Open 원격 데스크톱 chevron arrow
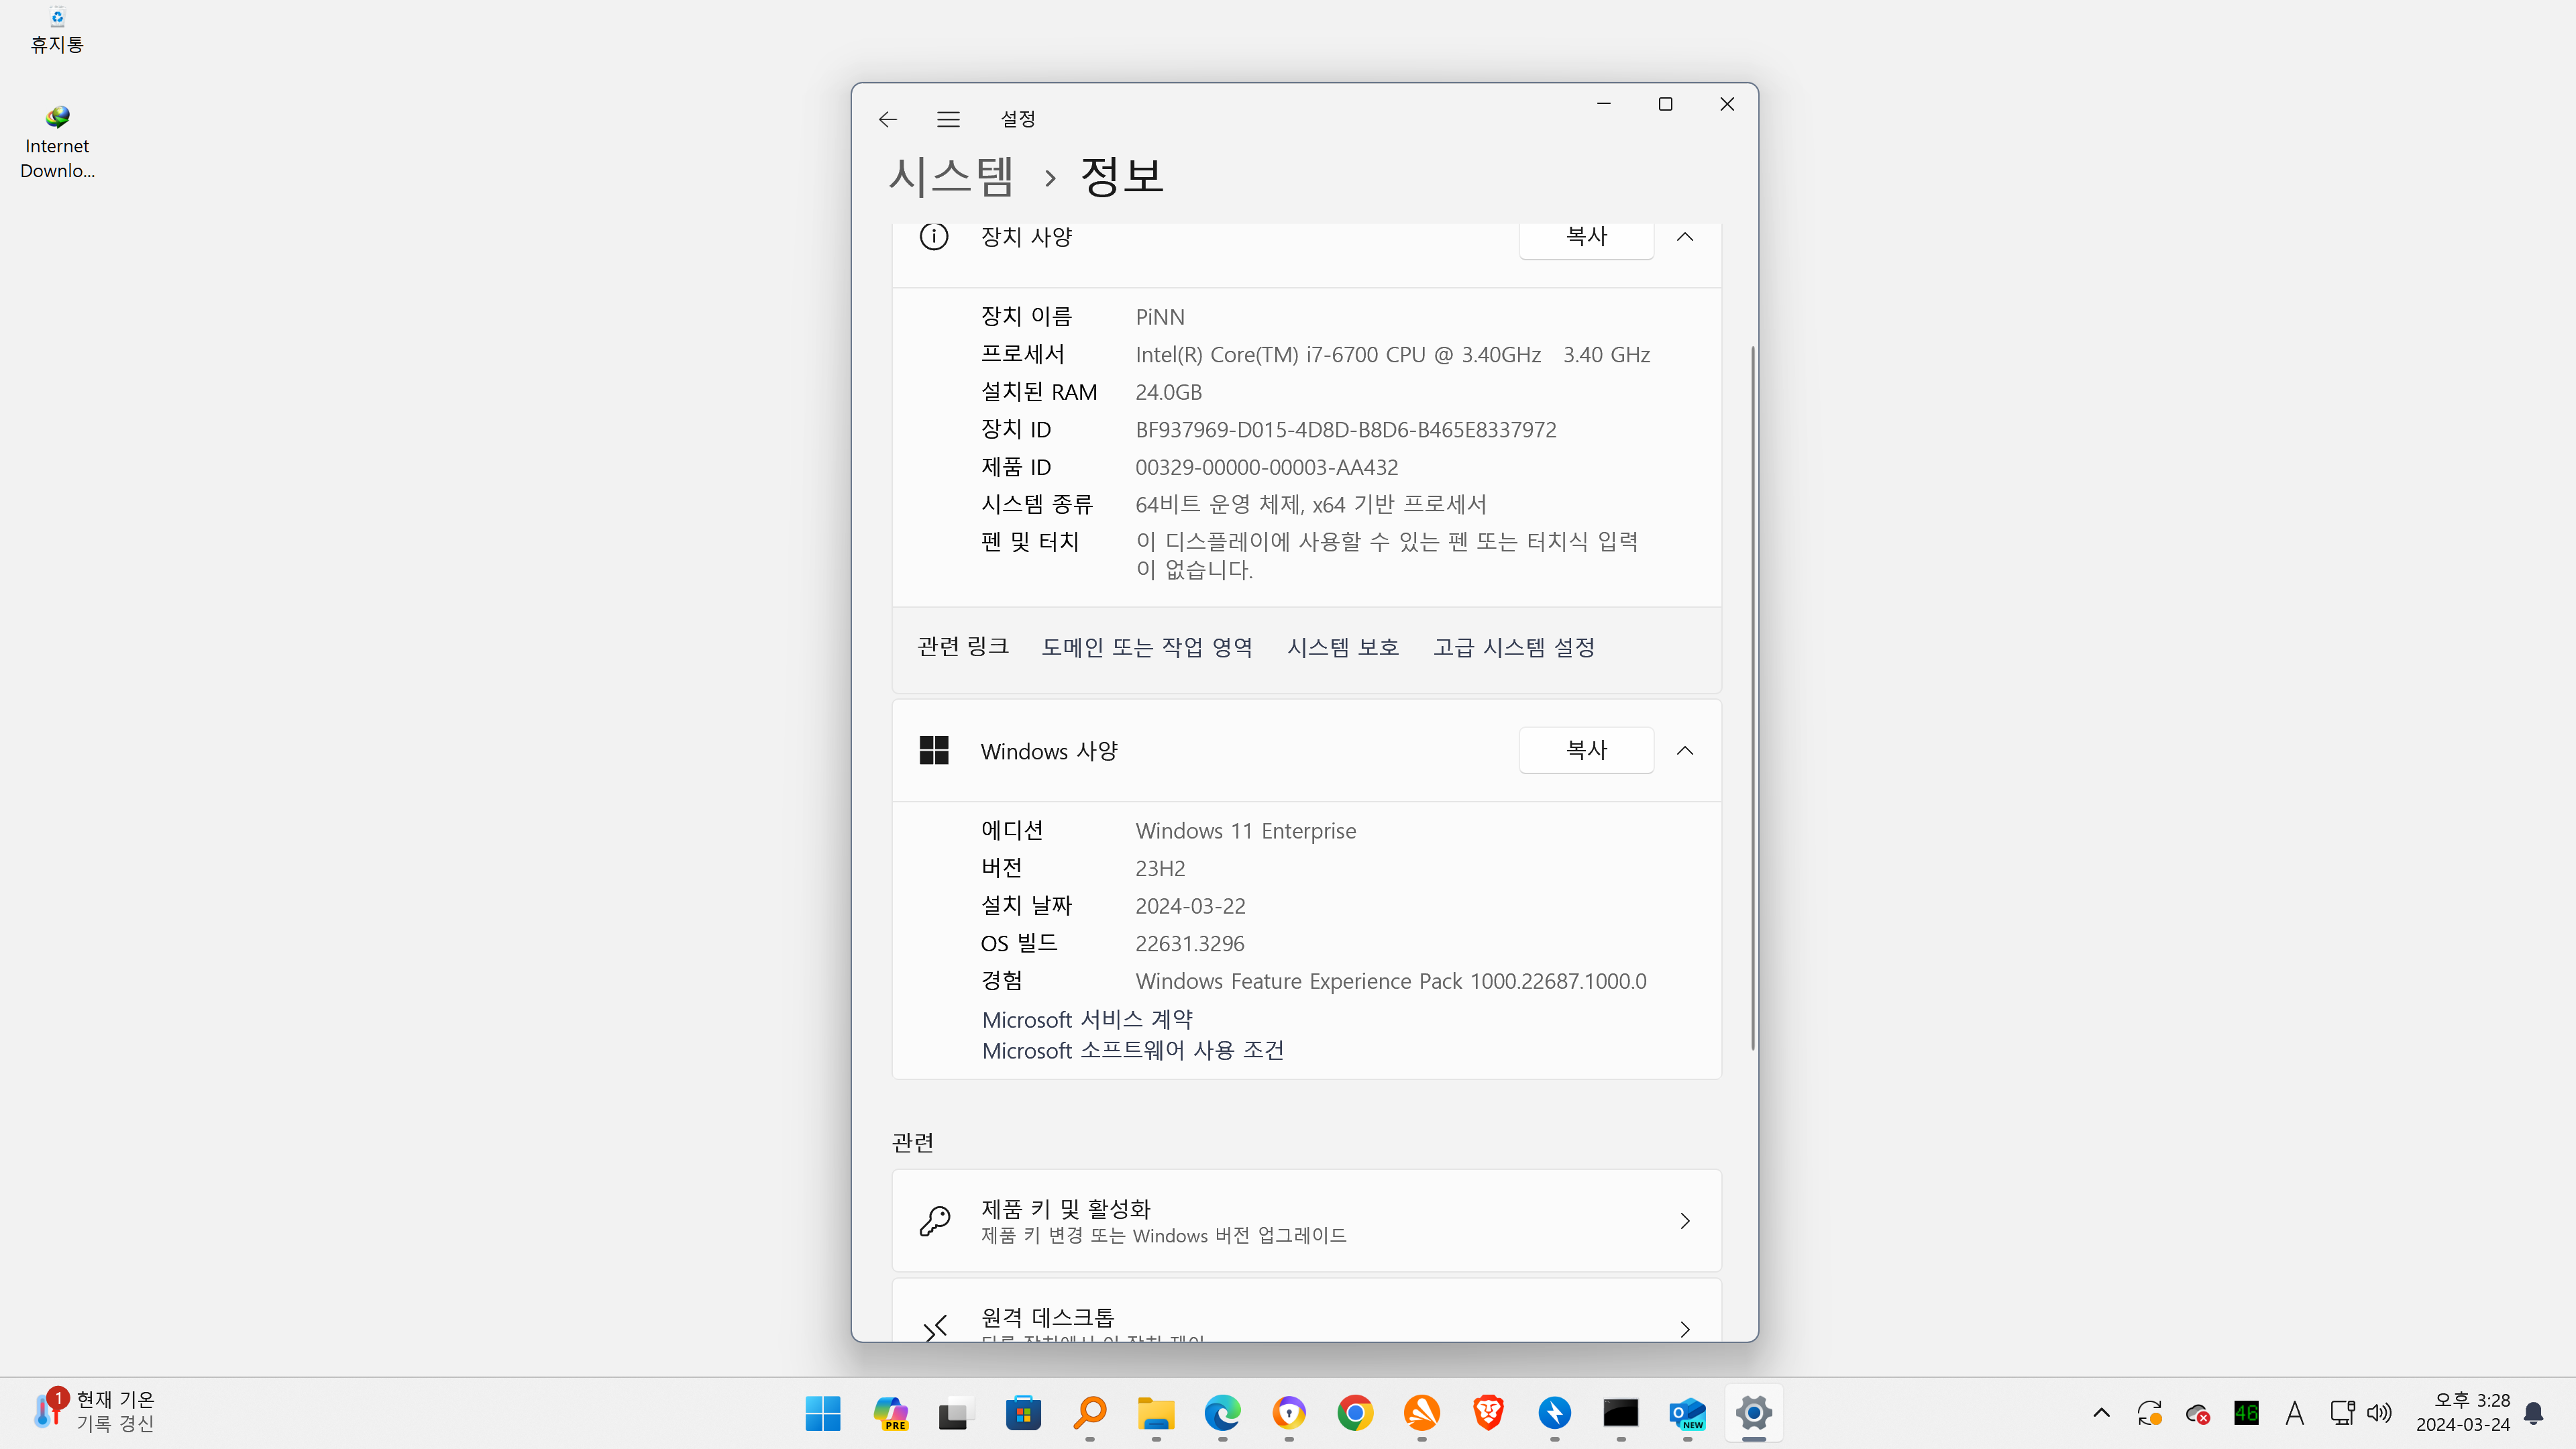Viewport: 2576px width, 1449px height. [1685, 1329]
